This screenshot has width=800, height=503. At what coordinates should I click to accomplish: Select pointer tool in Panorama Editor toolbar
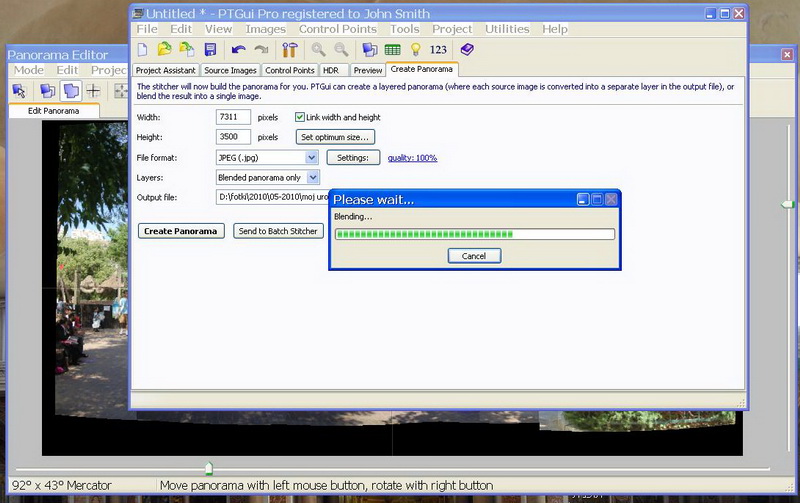(19, 91)
